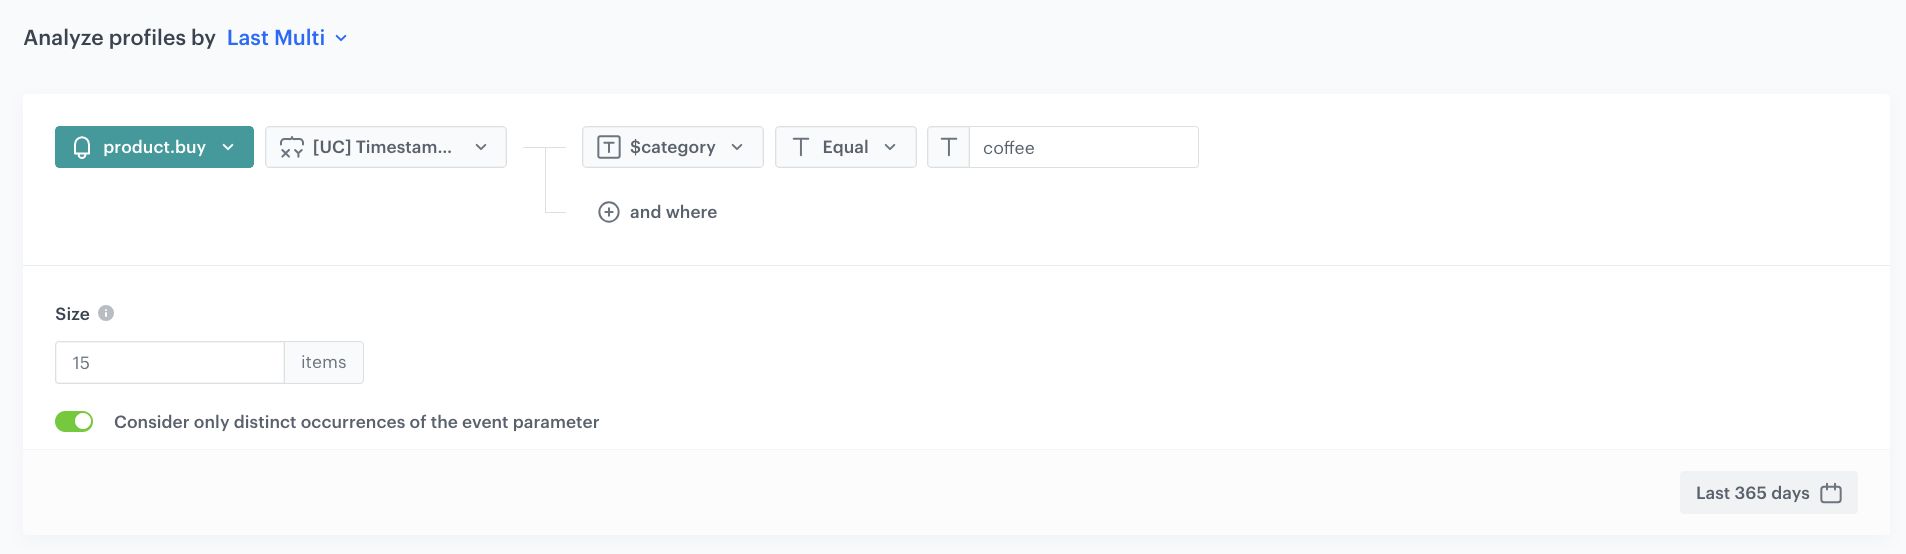Click the coffee value input field

coord(1083,148)
